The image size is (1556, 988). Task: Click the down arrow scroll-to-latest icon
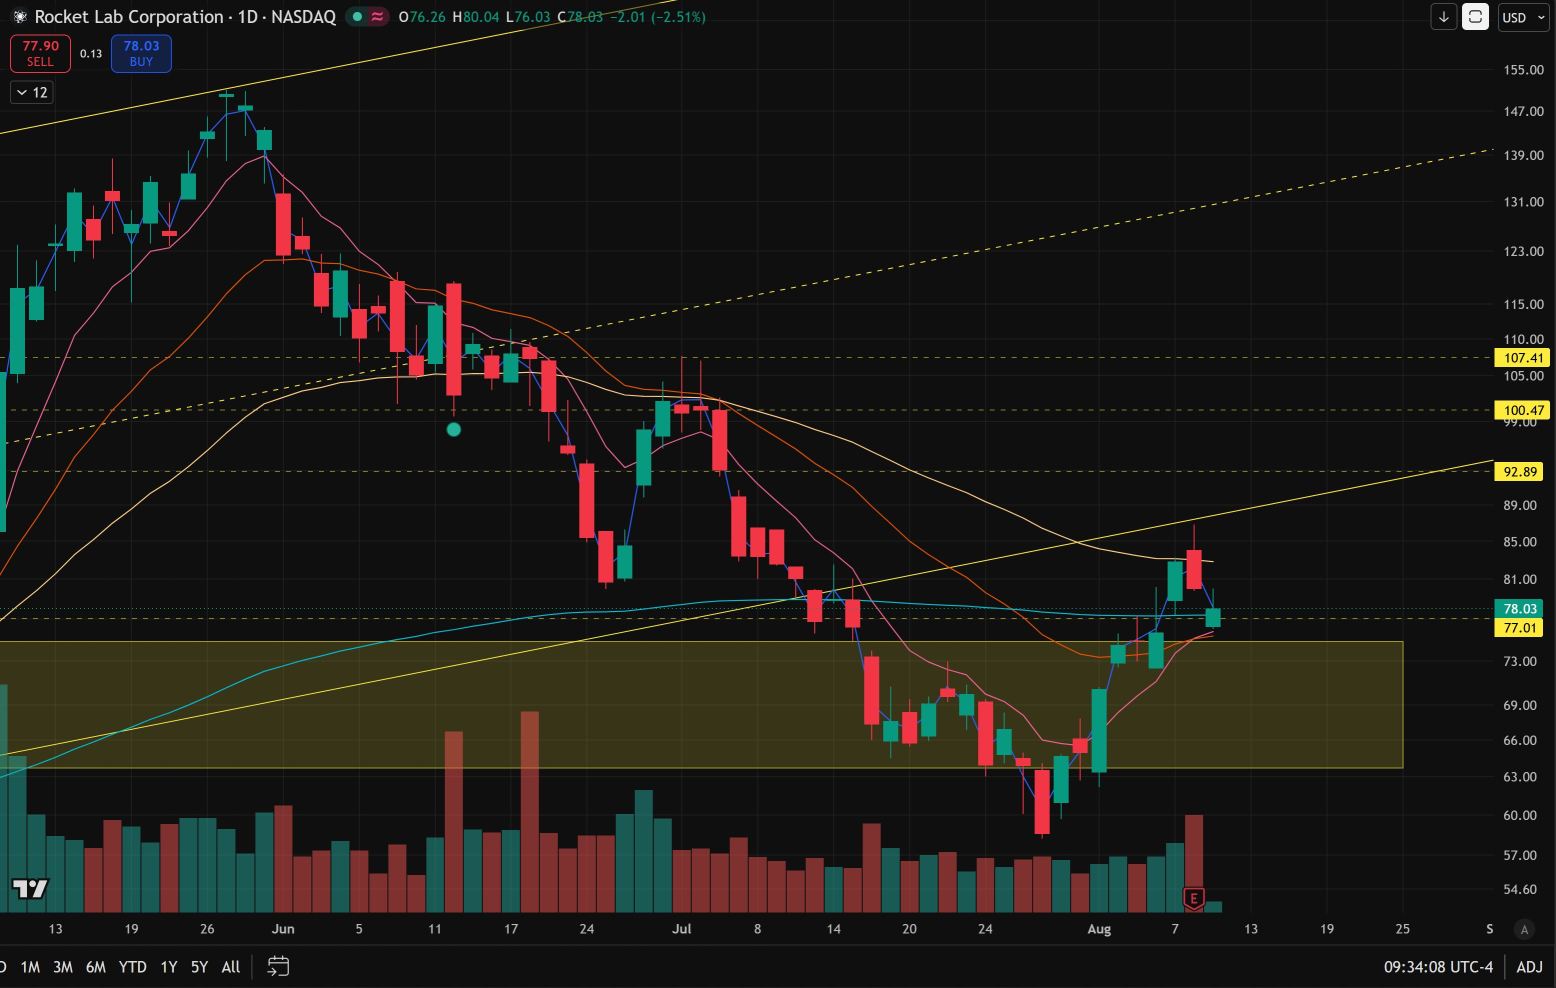[1443, 17]
